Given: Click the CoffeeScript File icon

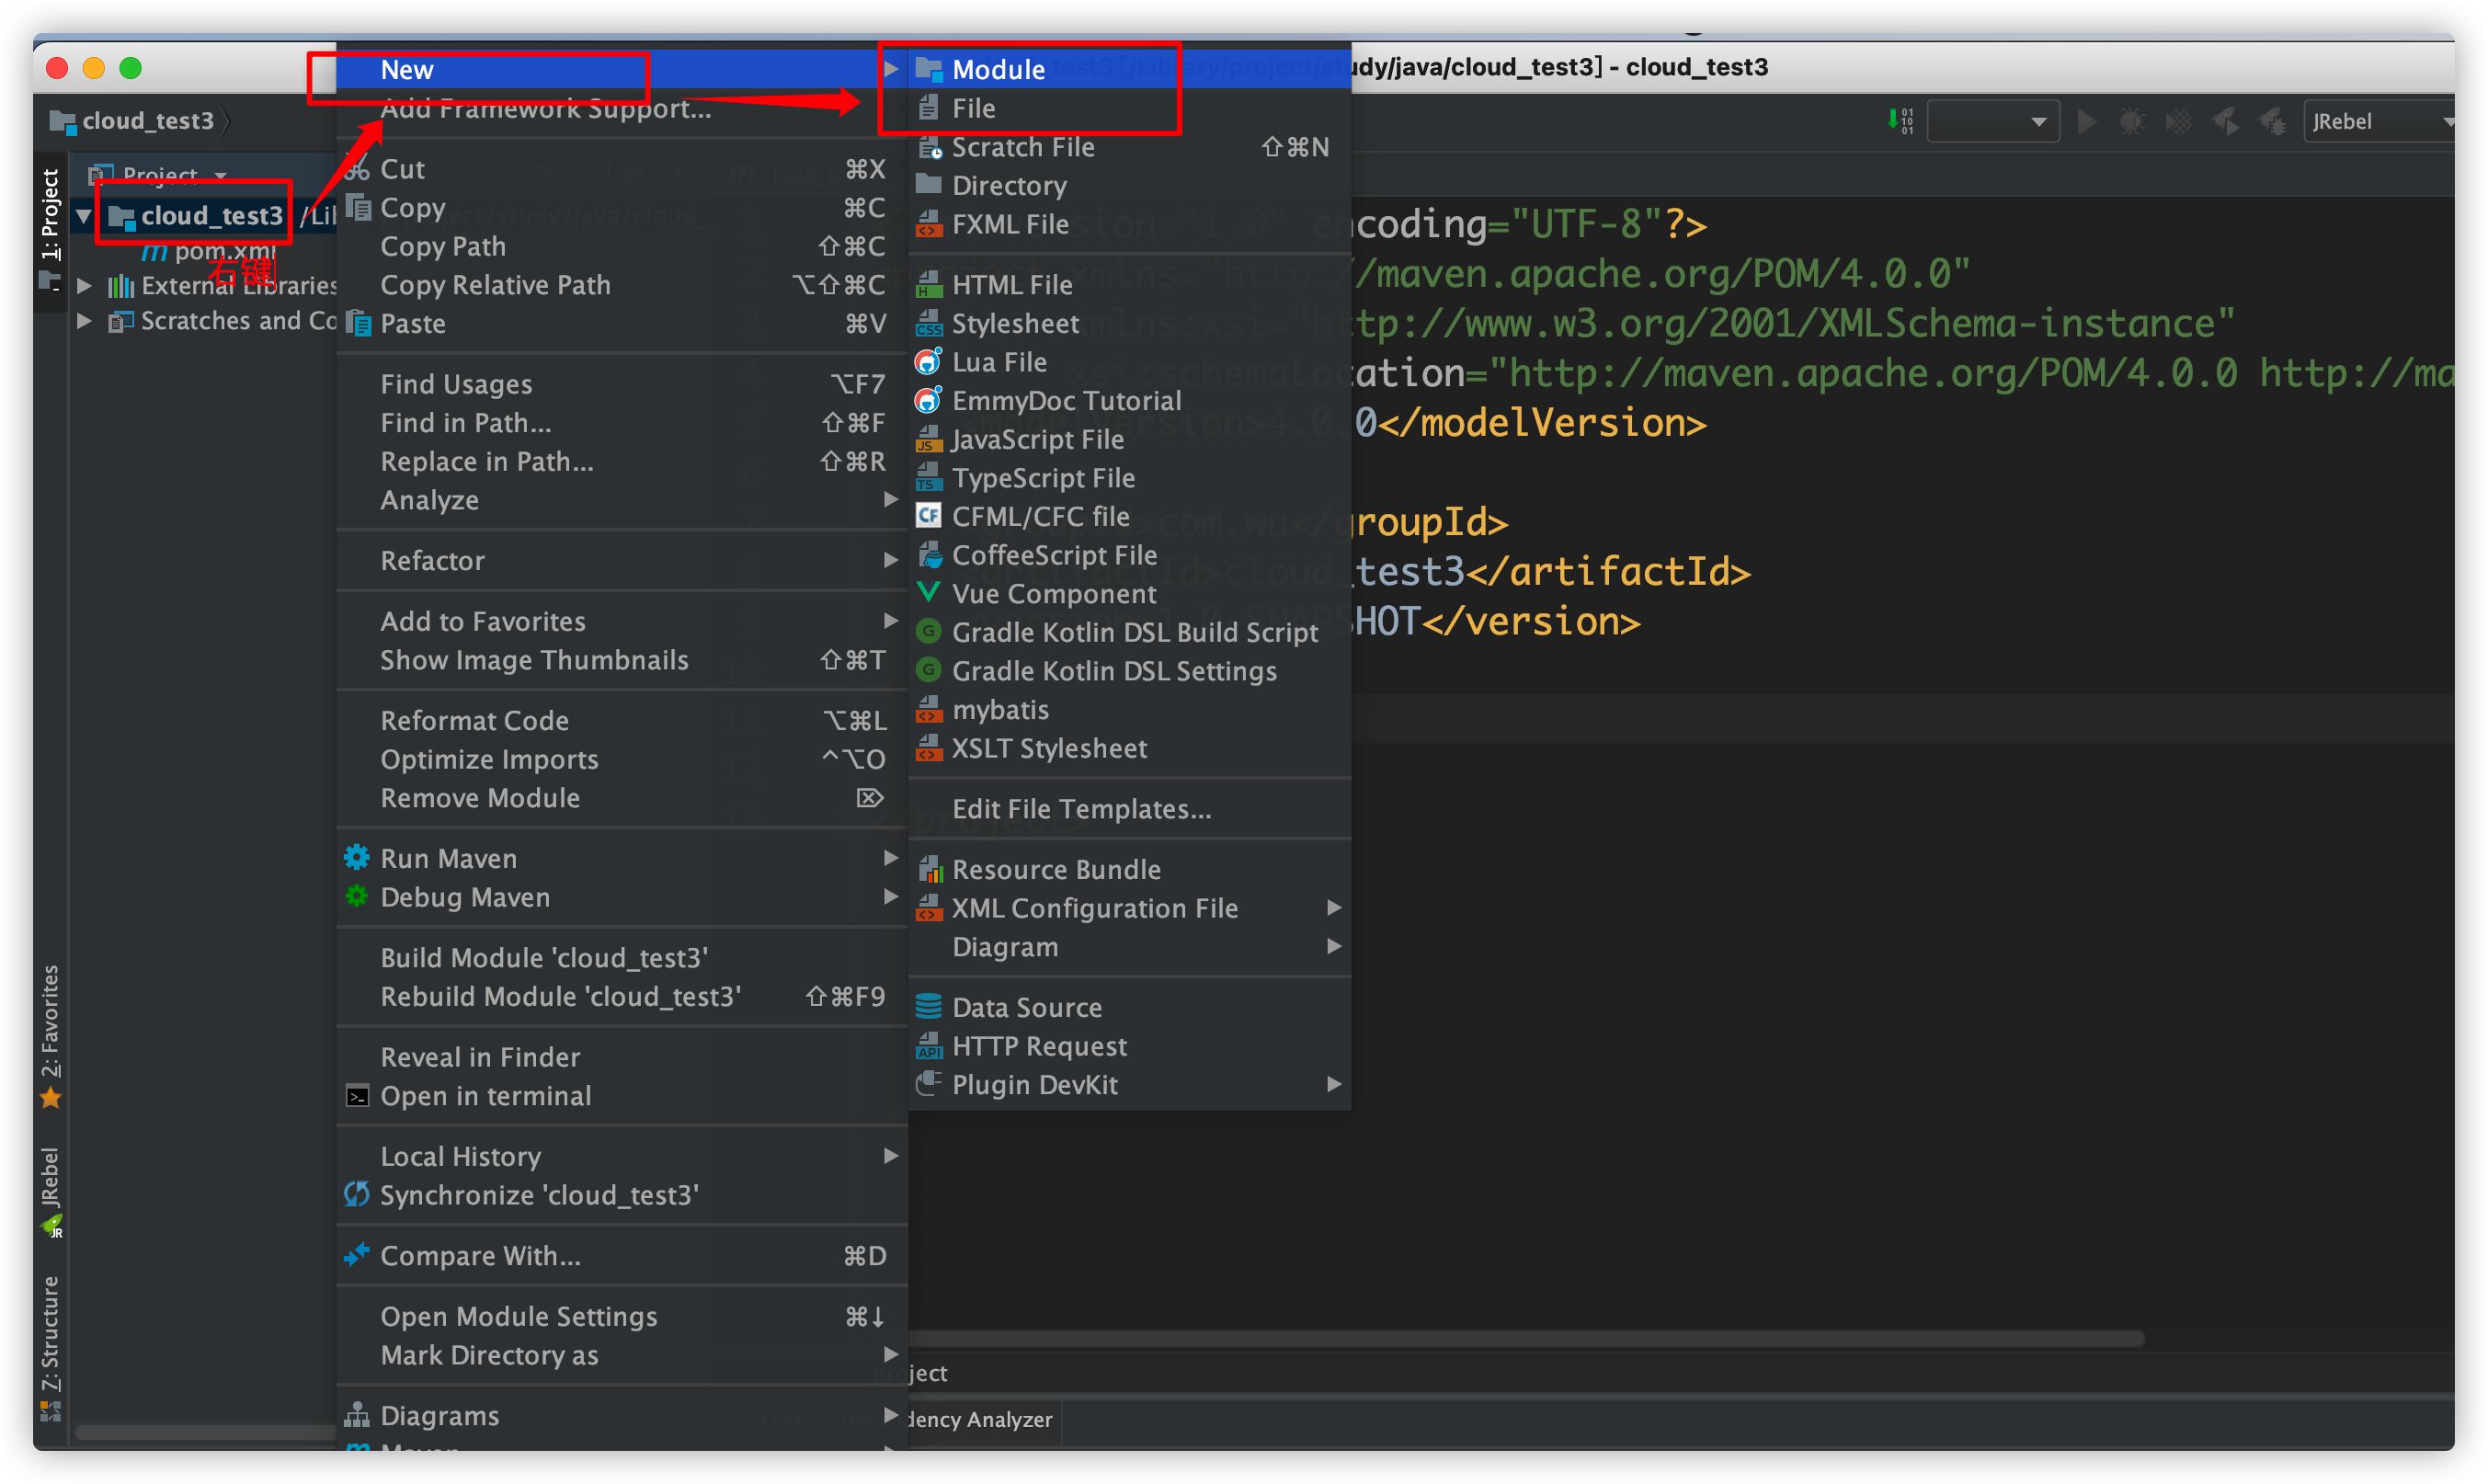Looking at the screenshot, I should point(929,555).
